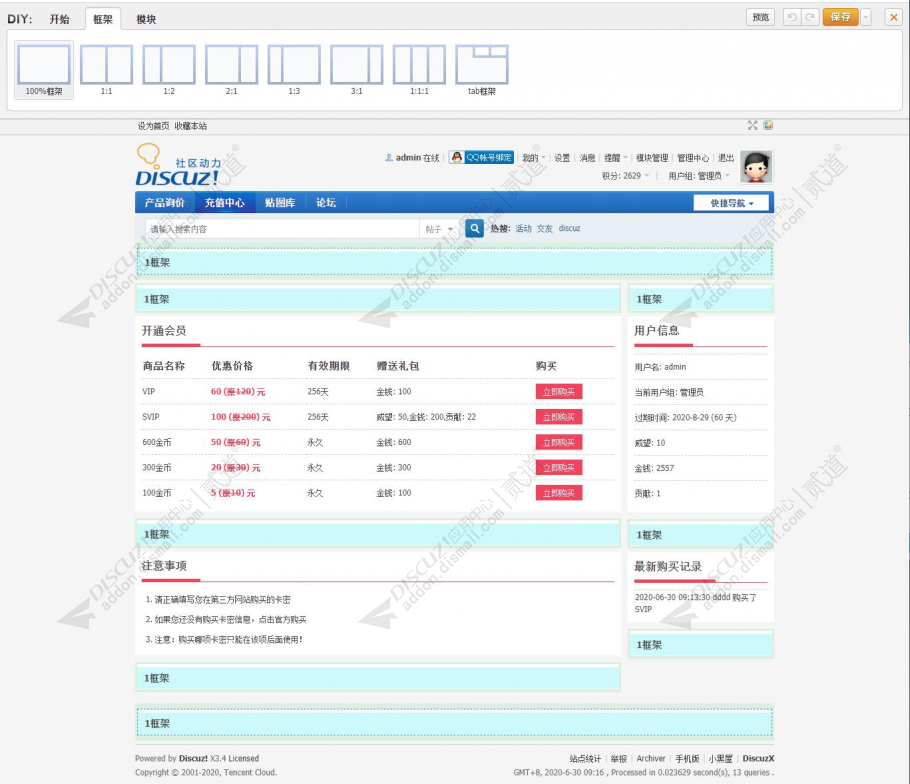910x784 pixels.
Task: Click the admin user avatar
Action: 756,167
